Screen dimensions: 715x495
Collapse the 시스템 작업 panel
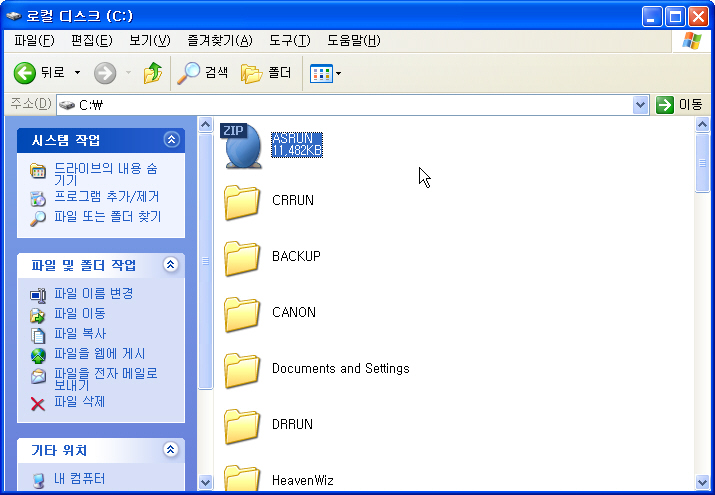[171, 139]
